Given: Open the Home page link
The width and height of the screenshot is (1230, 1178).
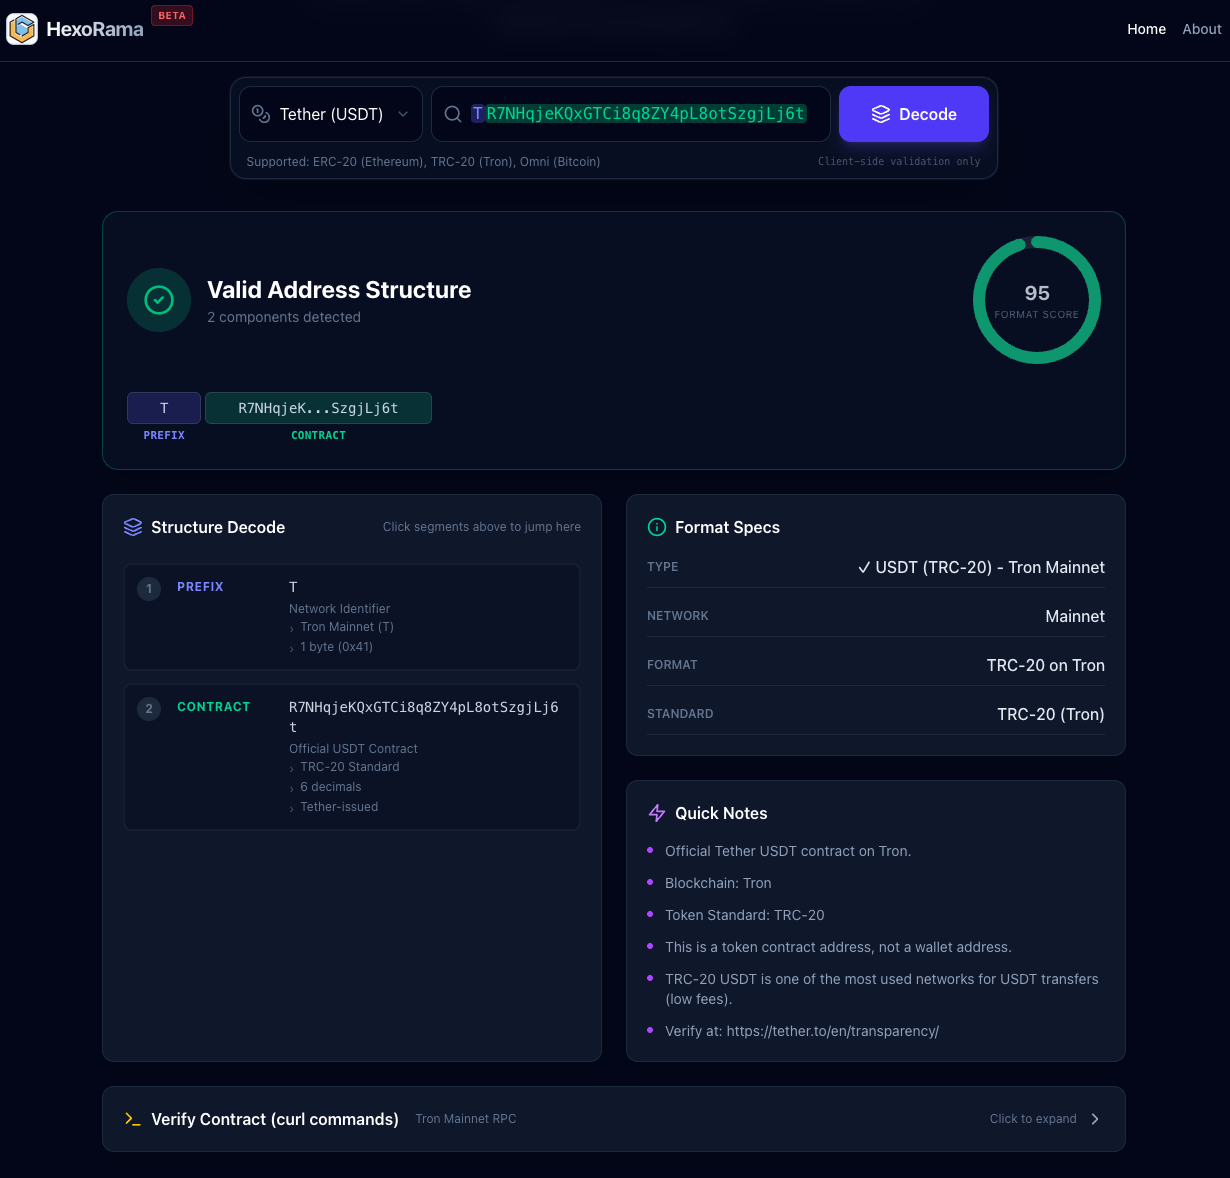Looking at the screenshot, I should pyautogui.click(x=1146, y=29).
